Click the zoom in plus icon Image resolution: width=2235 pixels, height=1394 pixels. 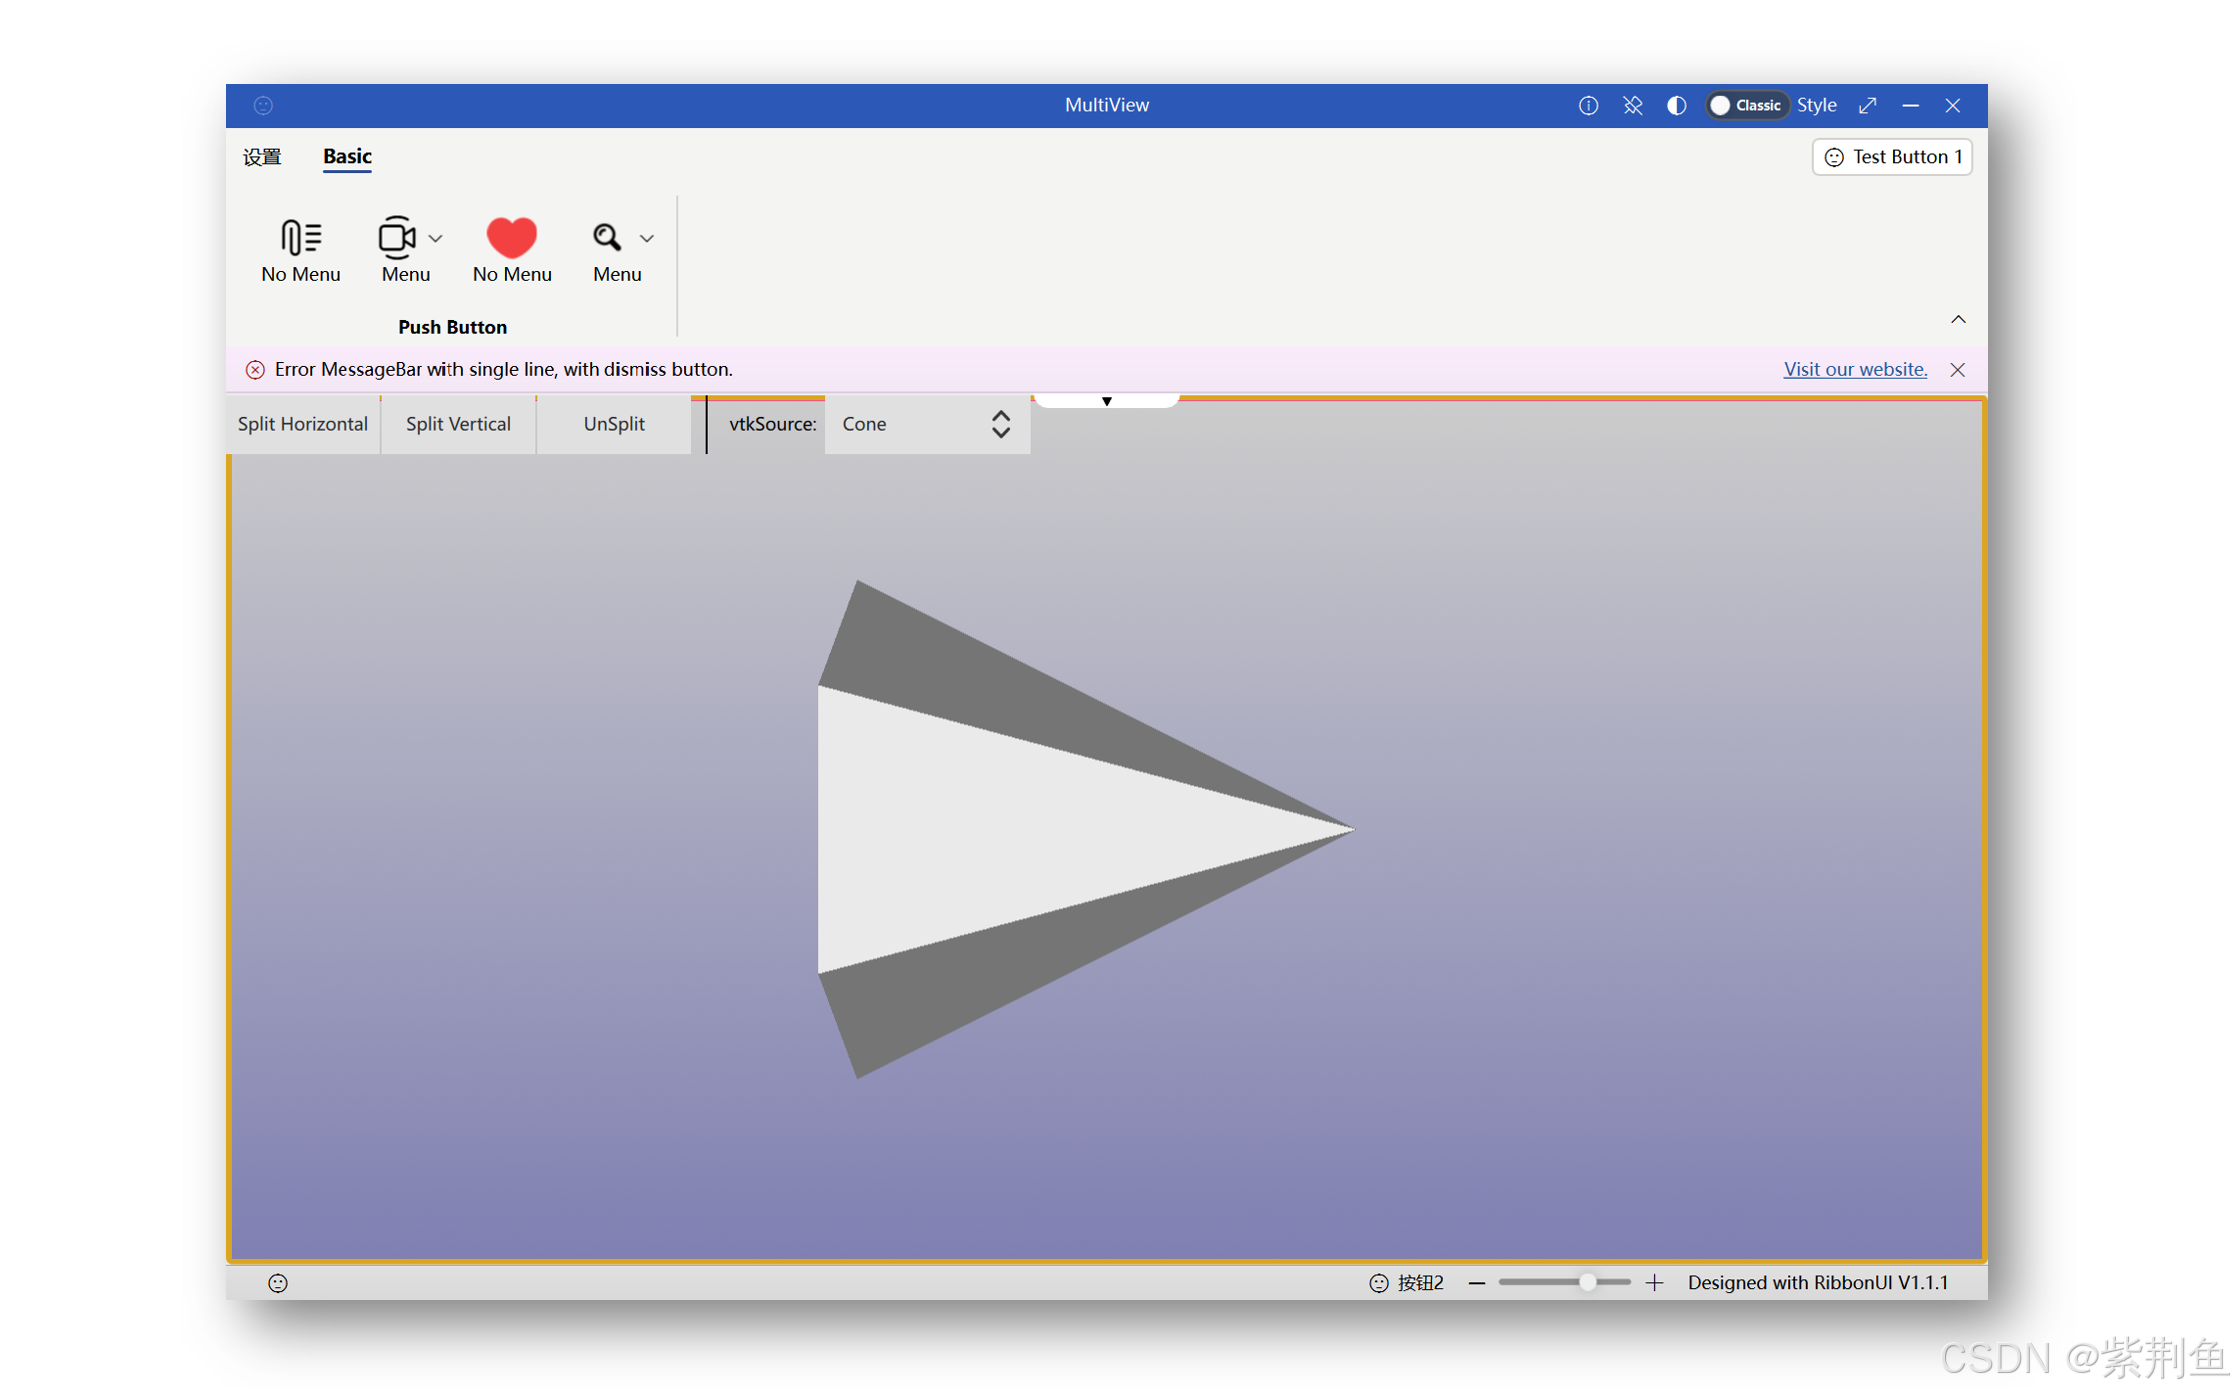[x=1654, y=1282]
